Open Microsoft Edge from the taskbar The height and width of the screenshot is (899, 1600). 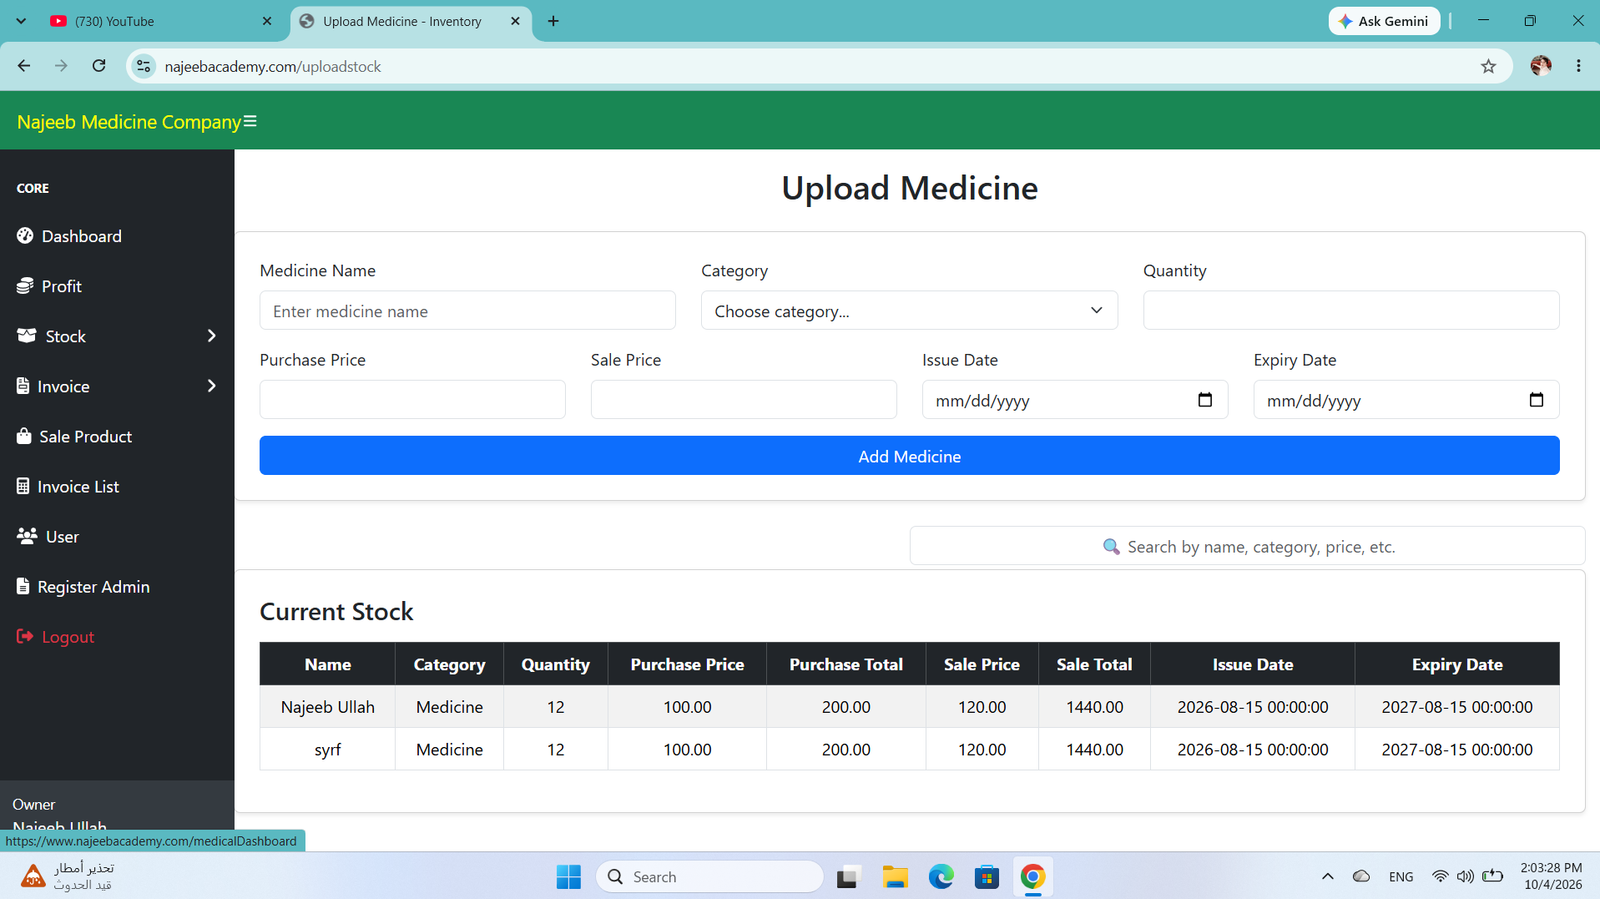click(941, 877)
